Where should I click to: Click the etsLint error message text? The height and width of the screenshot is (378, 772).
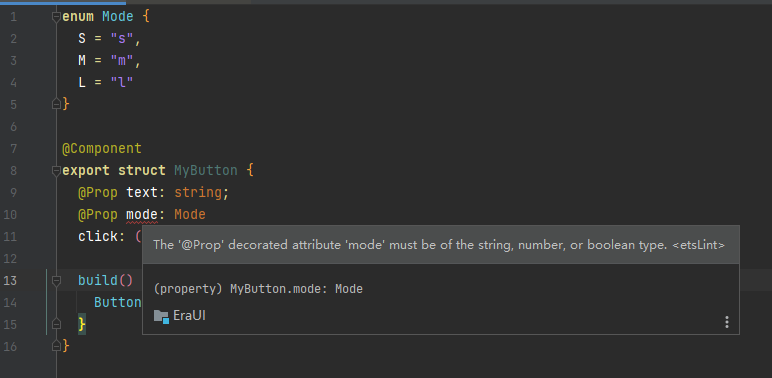pos(439,245)
